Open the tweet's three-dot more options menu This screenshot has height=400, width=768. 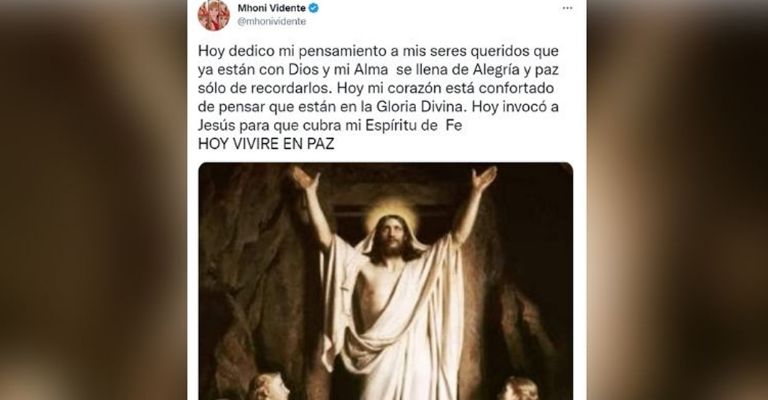point(567,8)
